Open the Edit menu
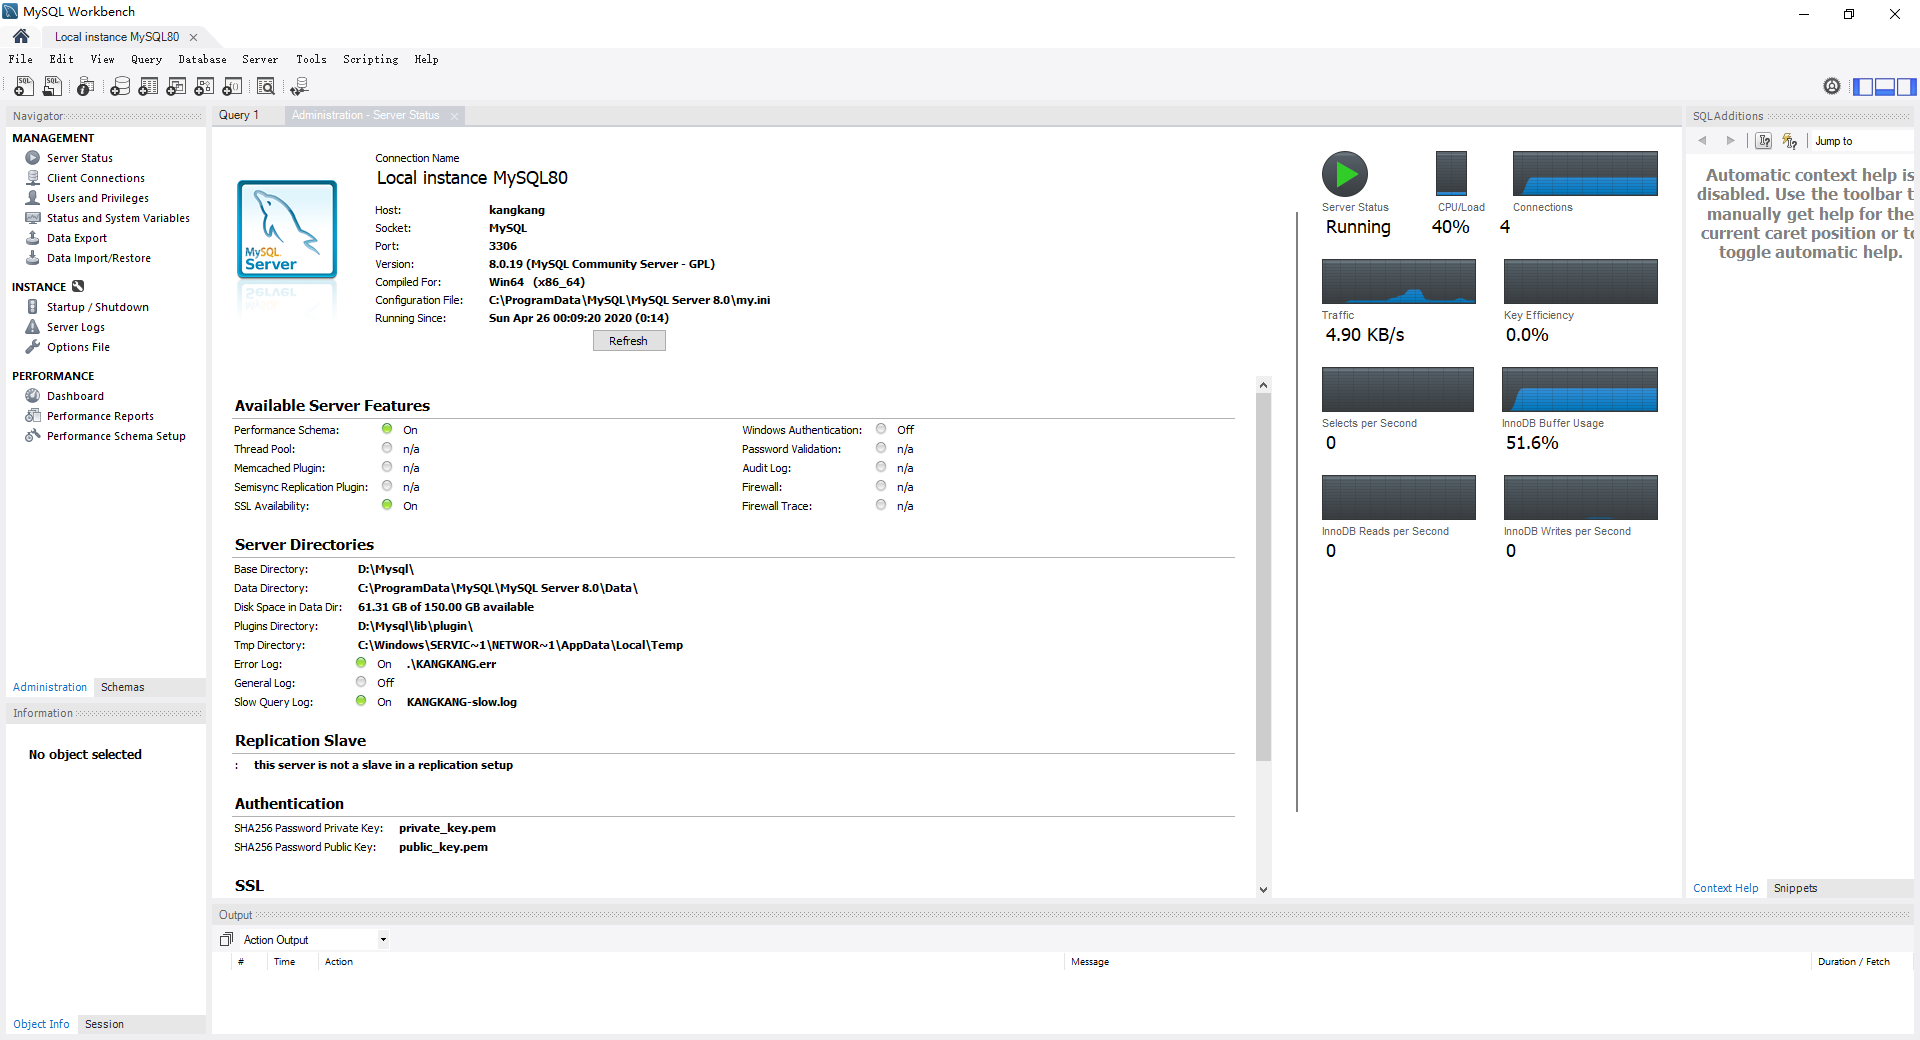Viewport: 1920px width, 1040px height. click(x=62, y=59)
